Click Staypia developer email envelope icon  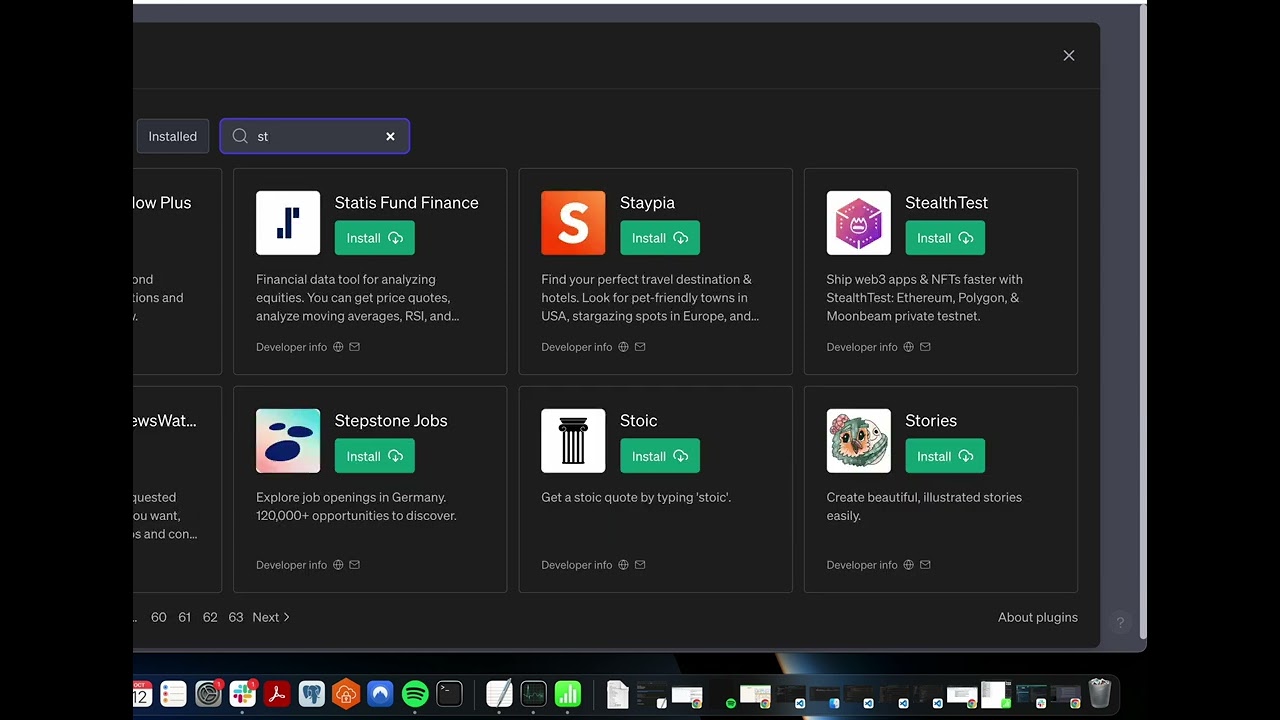pos(640,347)
